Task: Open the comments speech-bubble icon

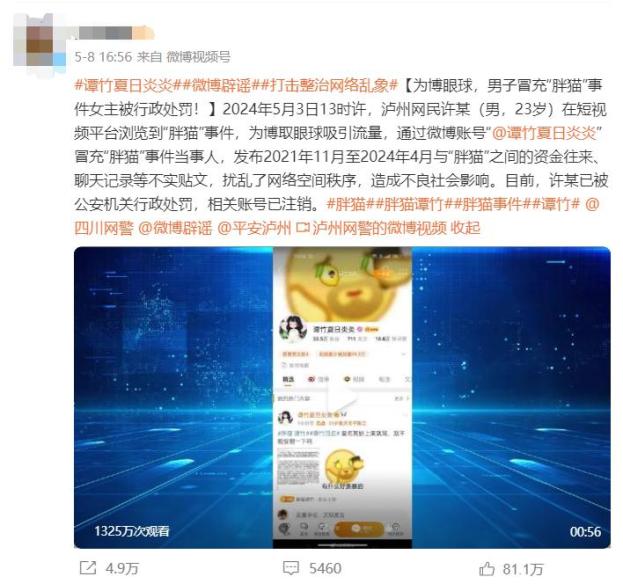Action: [290, 568]
